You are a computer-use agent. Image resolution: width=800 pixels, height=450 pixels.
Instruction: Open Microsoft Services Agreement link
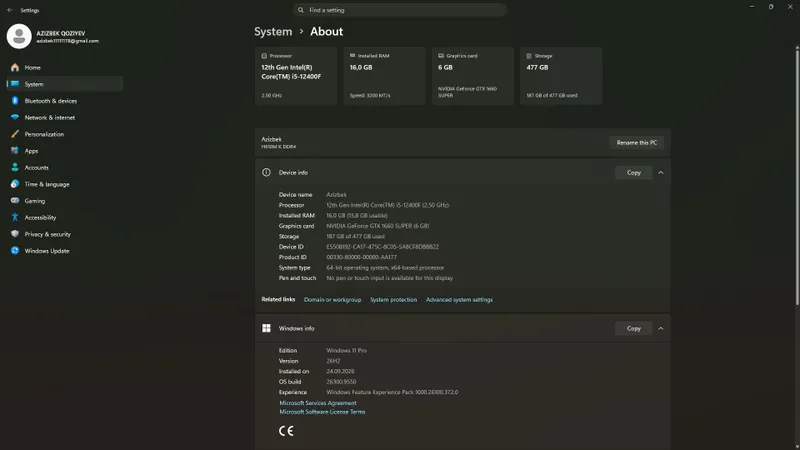[318, 403]
